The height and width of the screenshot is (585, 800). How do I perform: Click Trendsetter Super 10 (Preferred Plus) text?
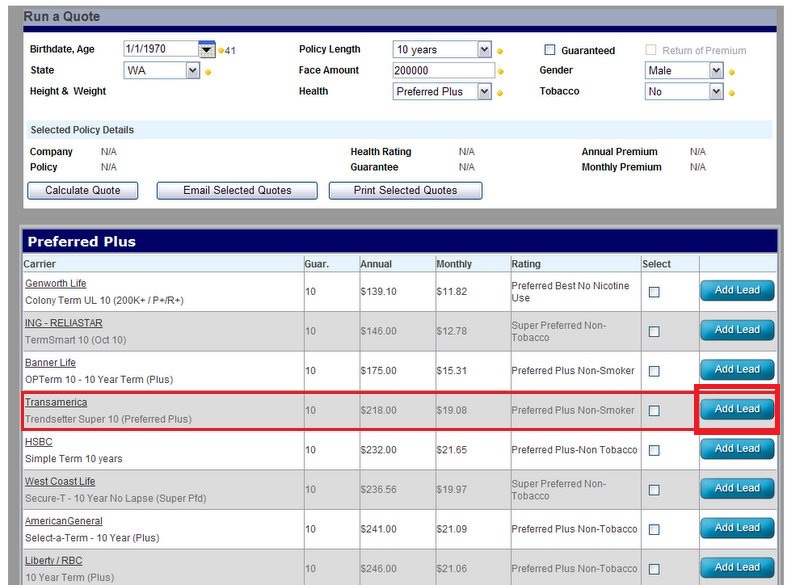coord(109,419)
